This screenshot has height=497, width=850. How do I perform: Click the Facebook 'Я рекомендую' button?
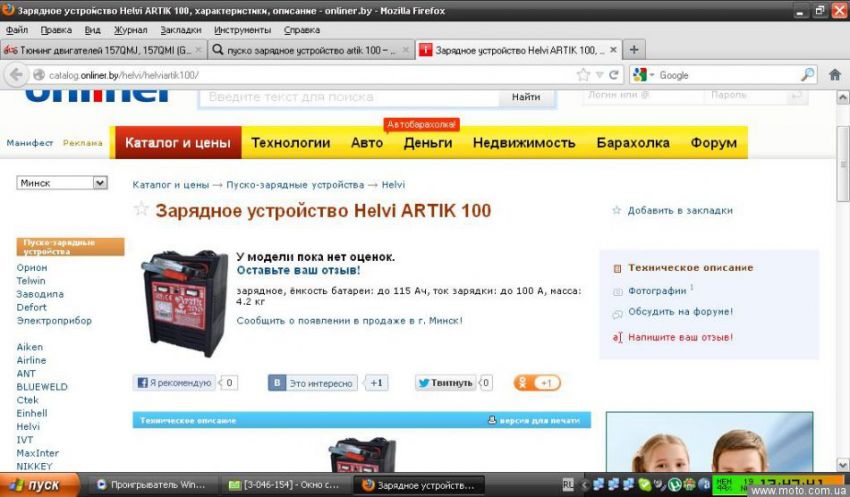click(175, 383)
